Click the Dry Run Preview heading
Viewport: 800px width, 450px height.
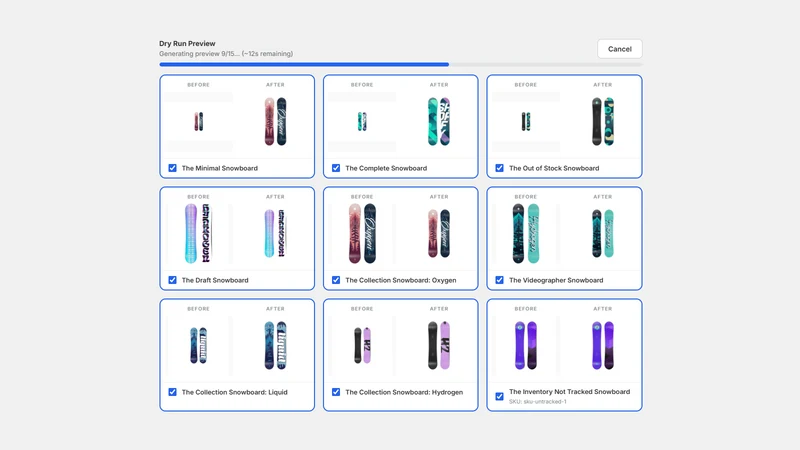(x=187, y=43)
